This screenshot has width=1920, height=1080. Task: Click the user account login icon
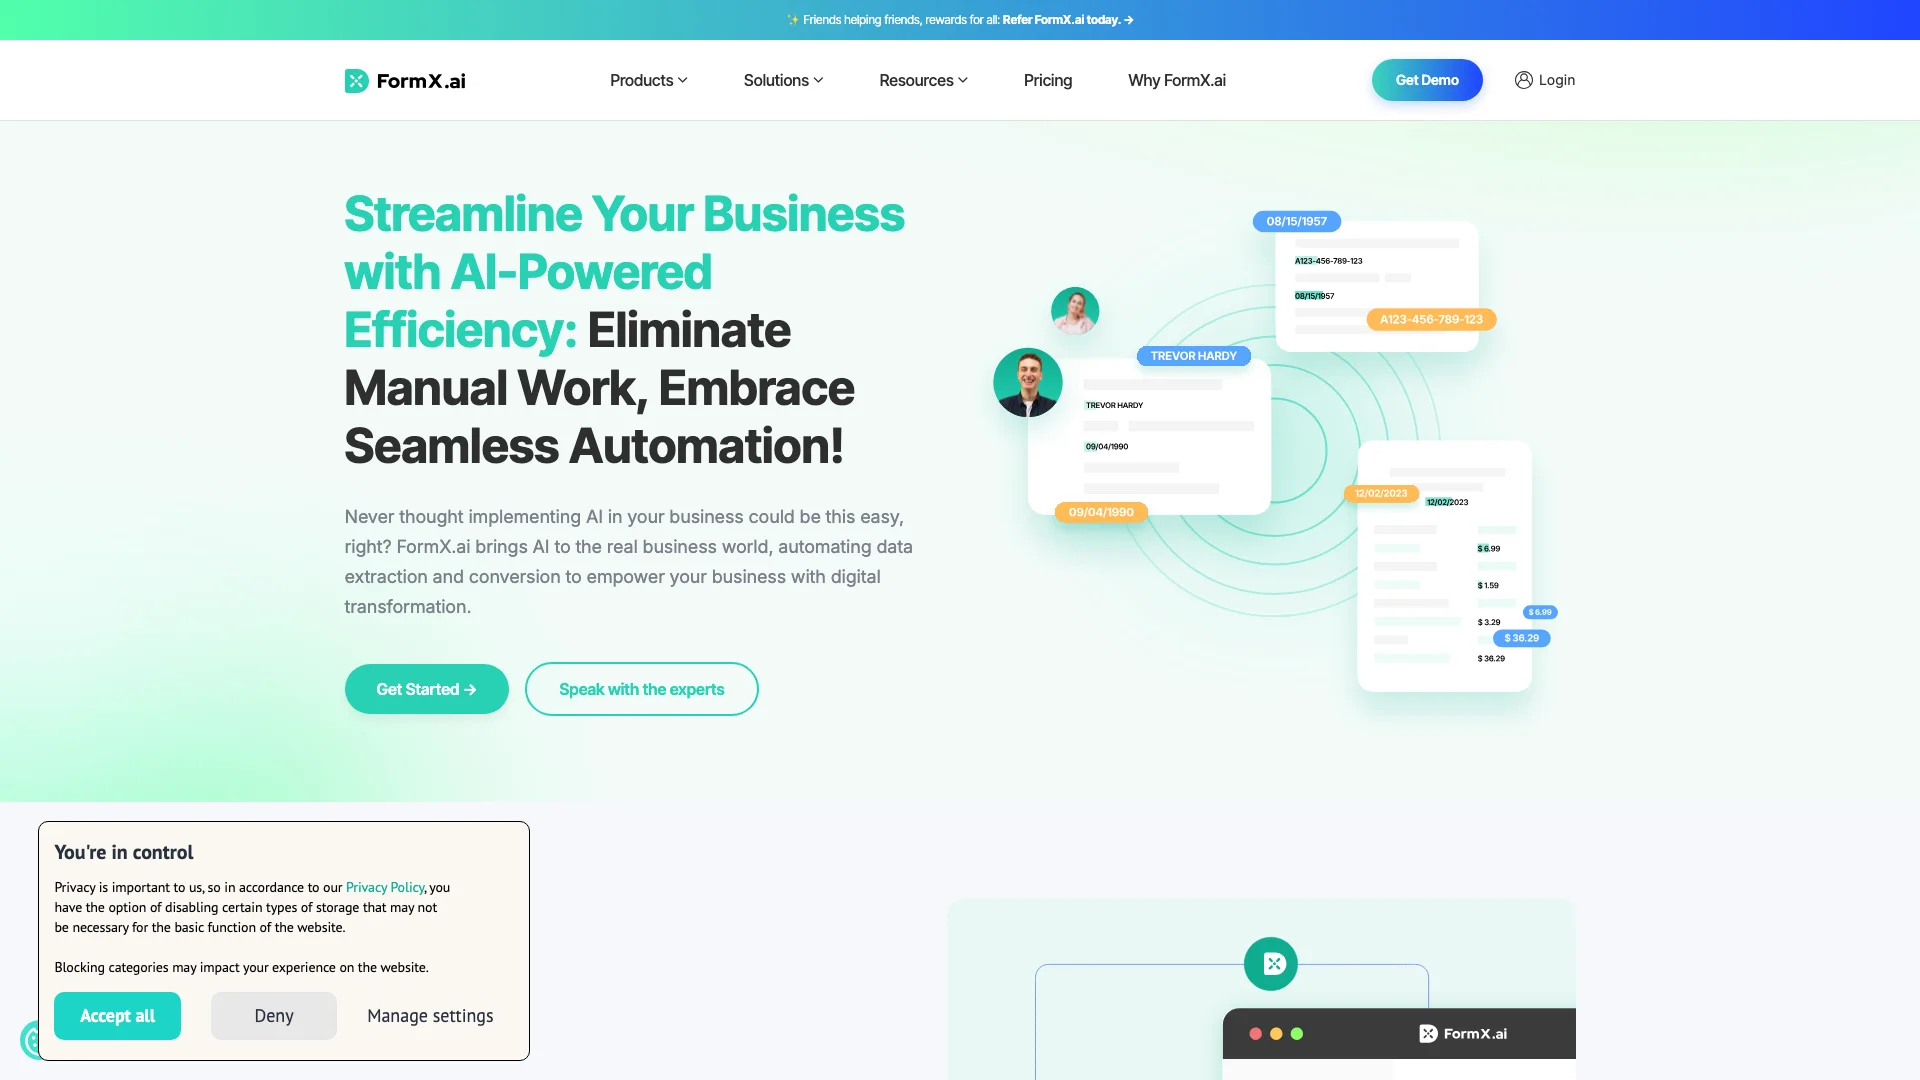tap(1524, 79)
